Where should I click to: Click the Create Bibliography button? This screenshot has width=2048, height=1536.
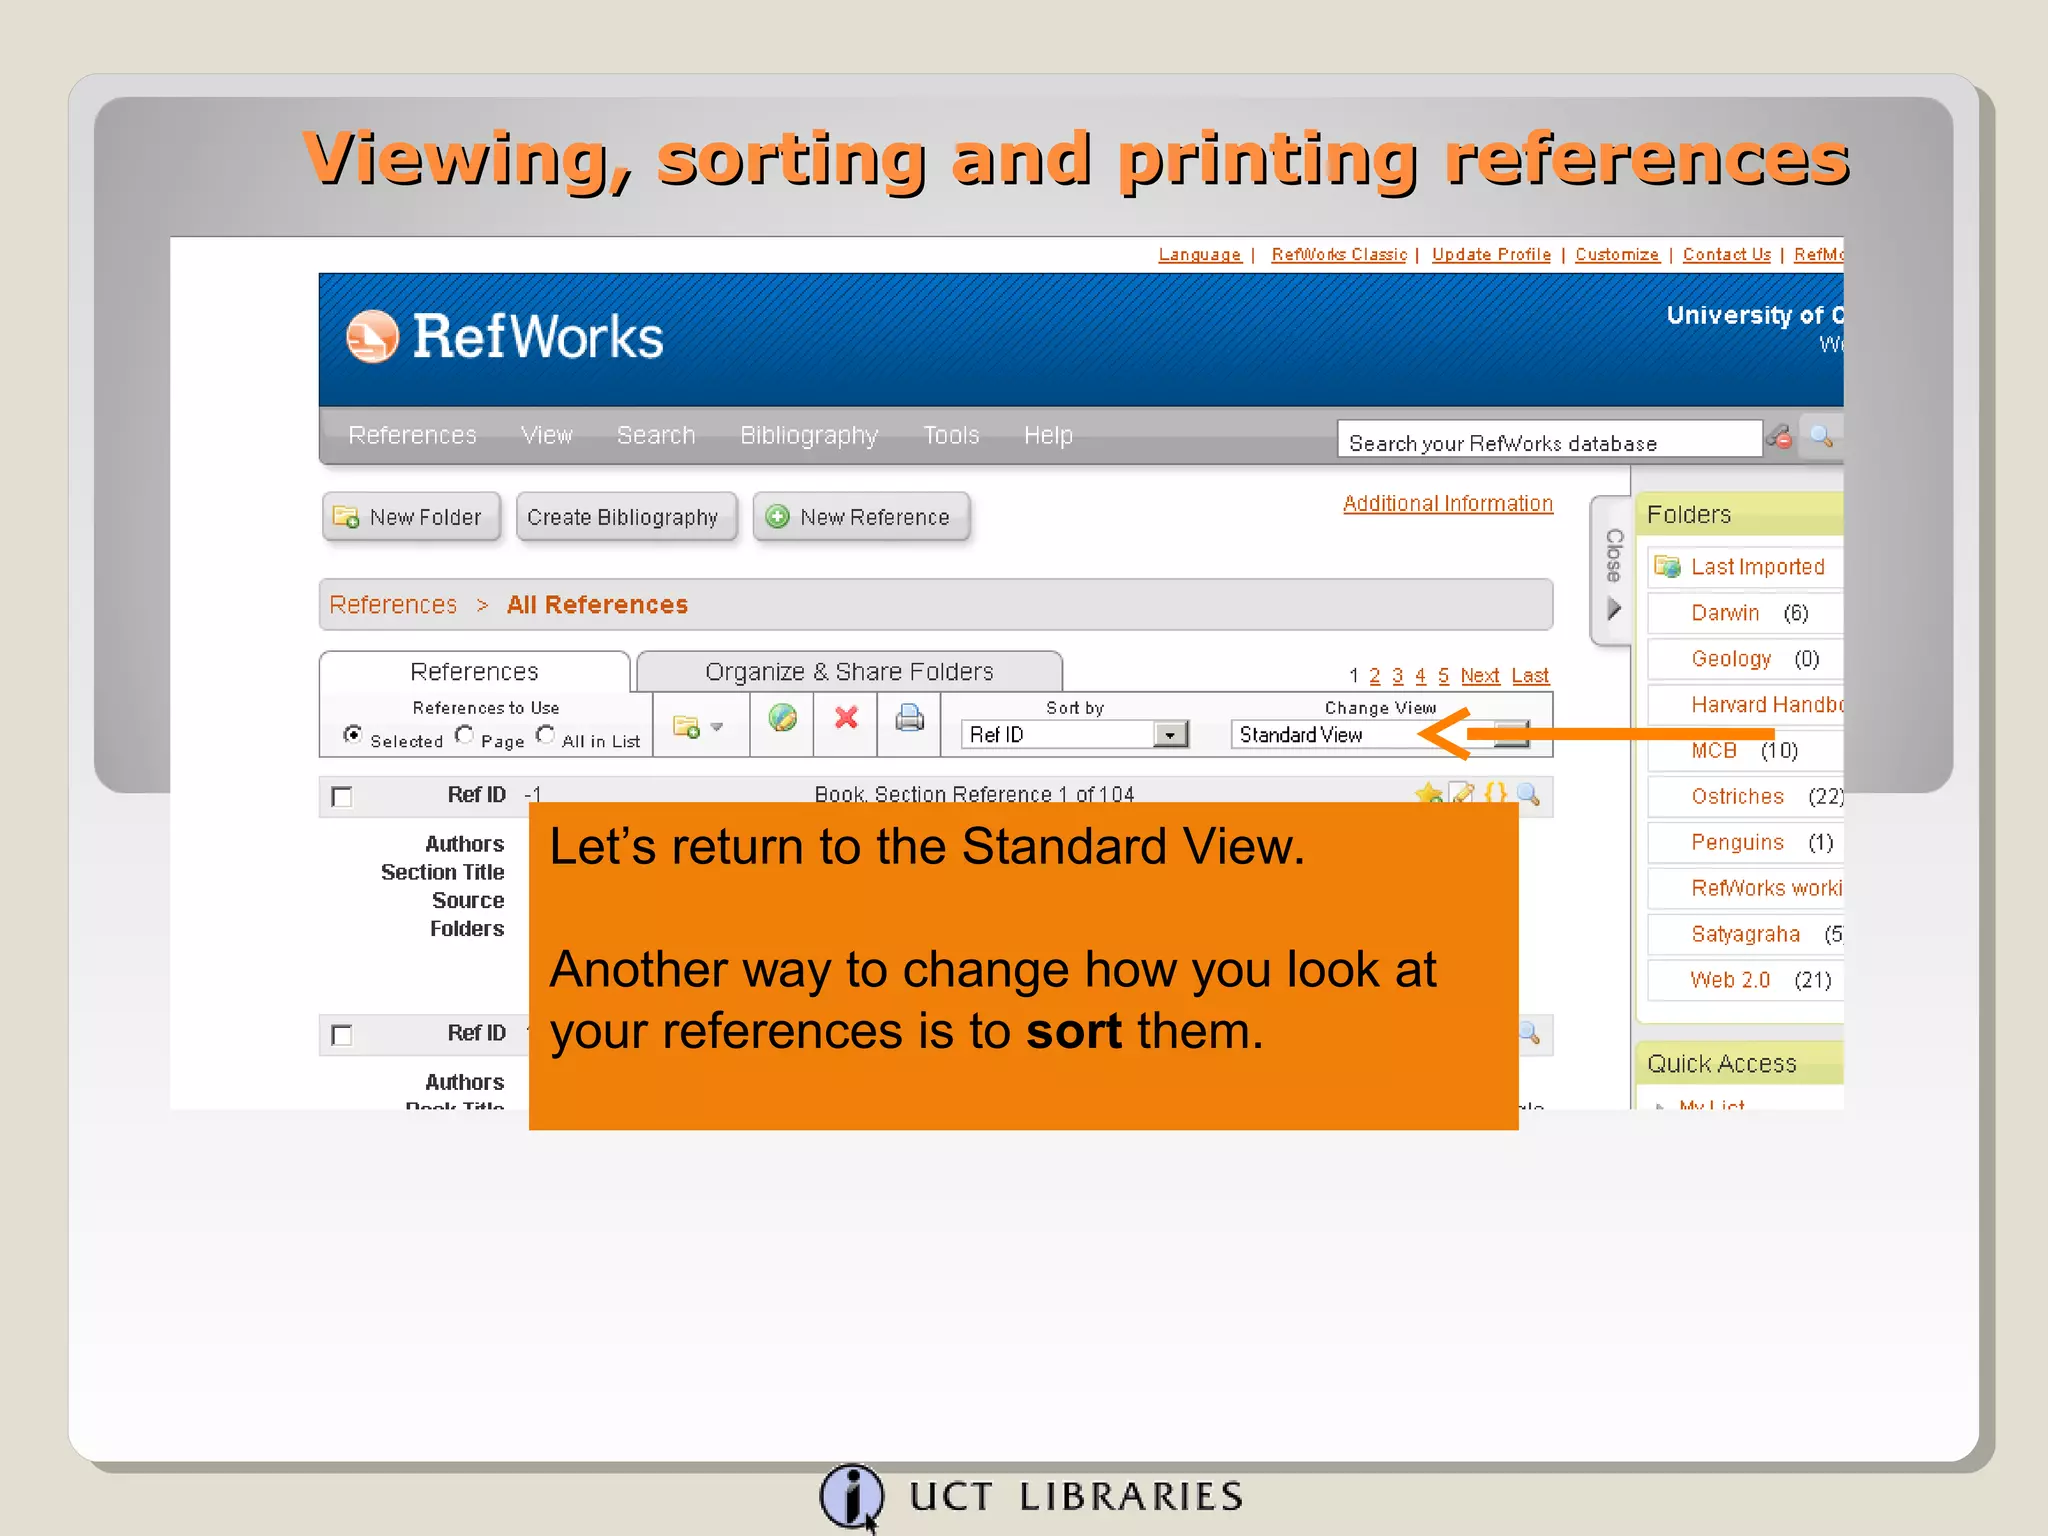coord(627,517)
